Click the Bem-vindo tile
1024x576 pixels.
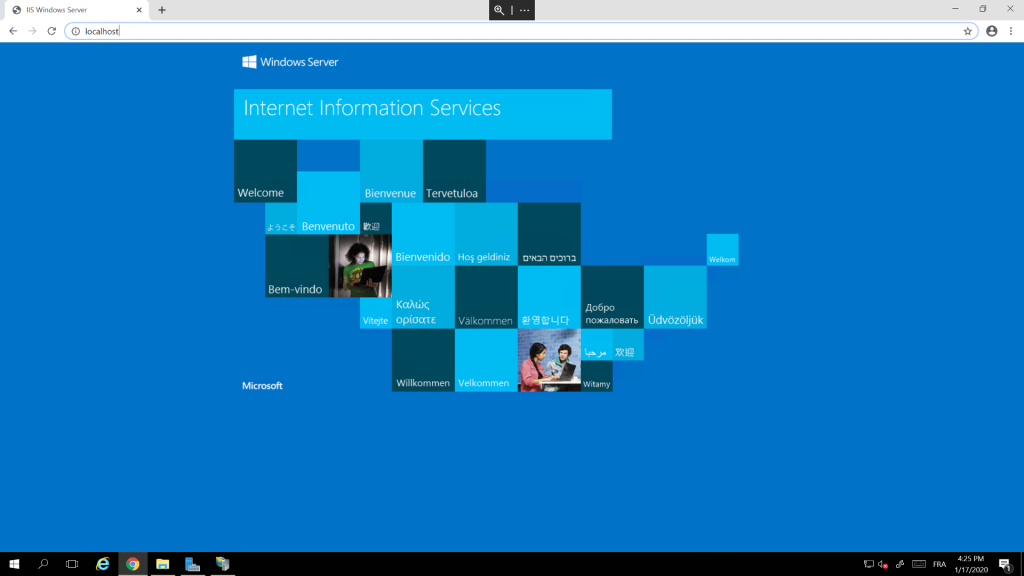(296, 266)
